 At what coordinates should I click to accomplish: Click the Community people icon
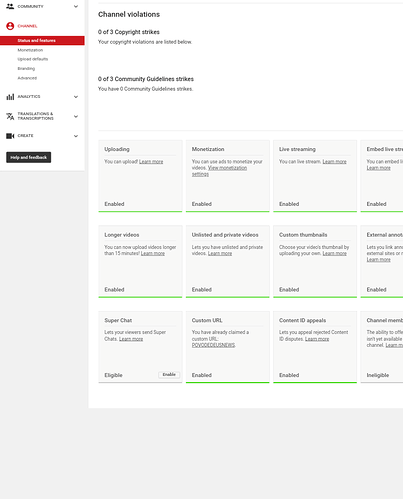[10, 6]
